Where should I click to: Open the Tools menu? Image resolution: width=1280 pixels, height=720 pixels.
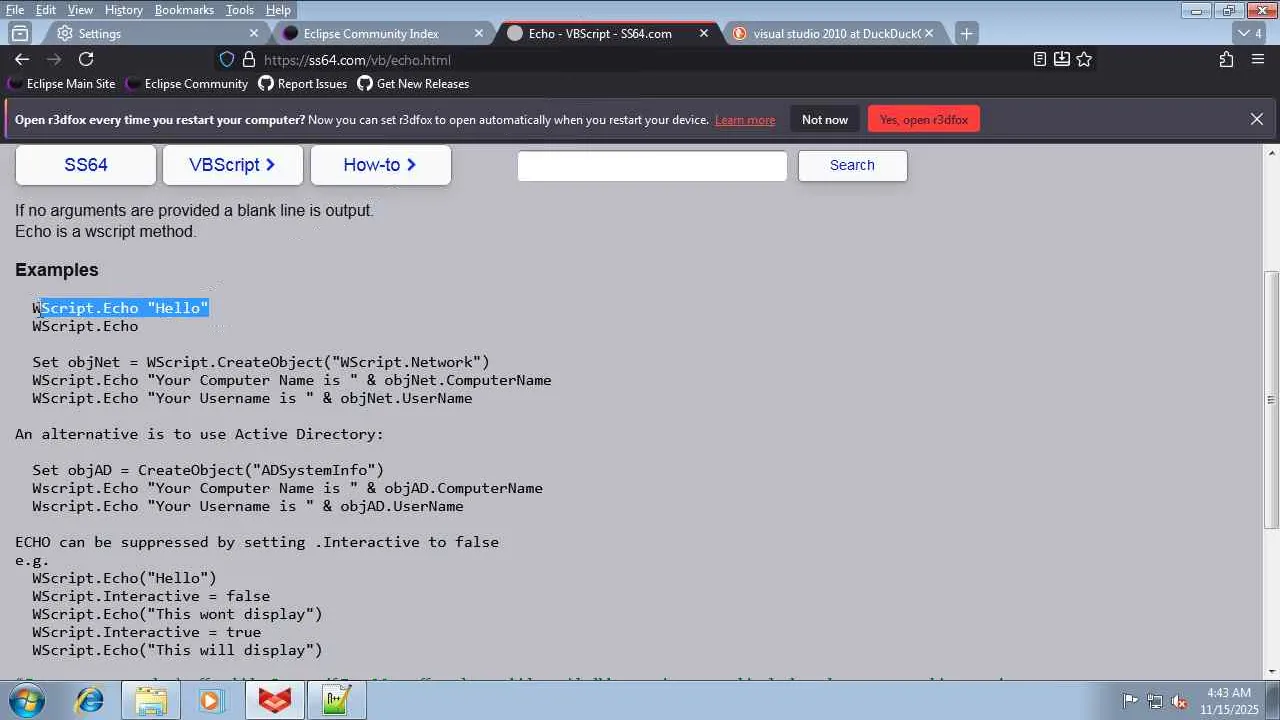tap(239, 10)
